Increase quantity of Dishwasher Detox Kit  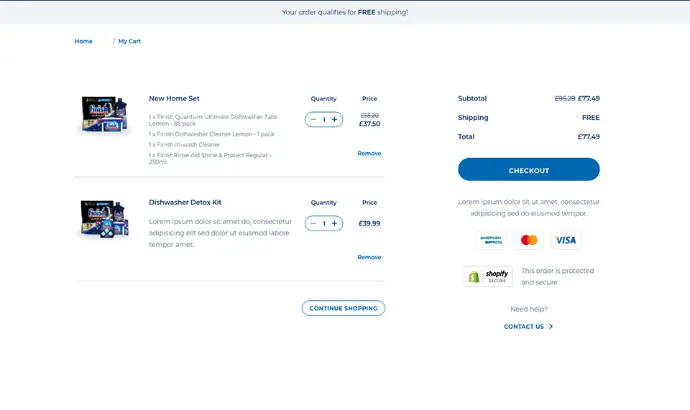click(x=334, y=224)
